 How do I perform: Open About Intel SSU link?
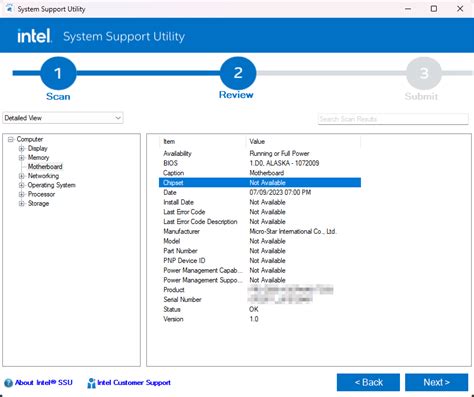coord(44,383)
